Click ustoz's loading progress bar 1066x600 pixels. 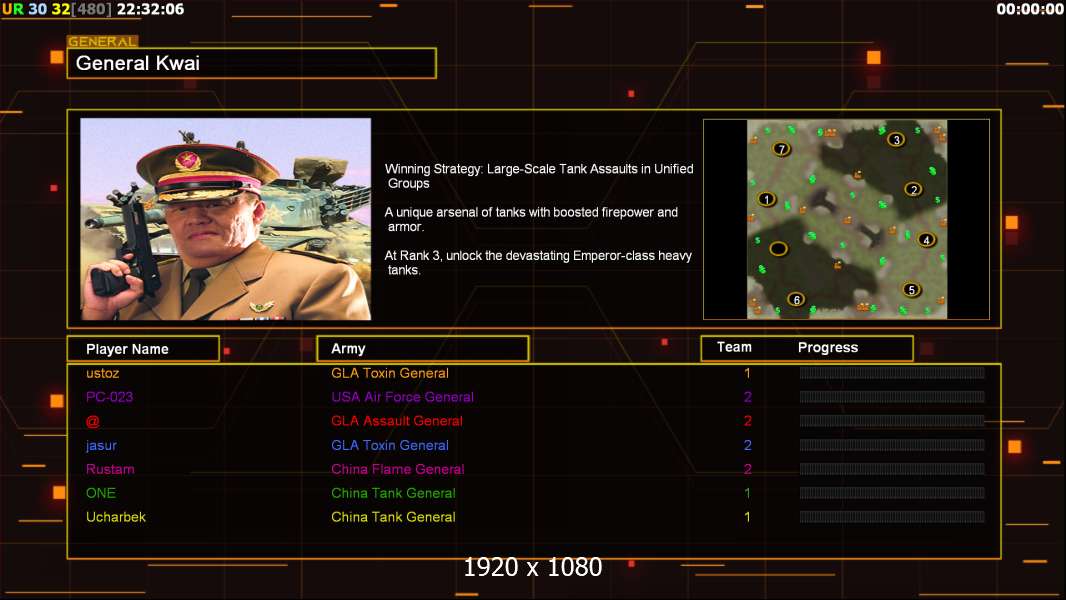tap(892, 372)
